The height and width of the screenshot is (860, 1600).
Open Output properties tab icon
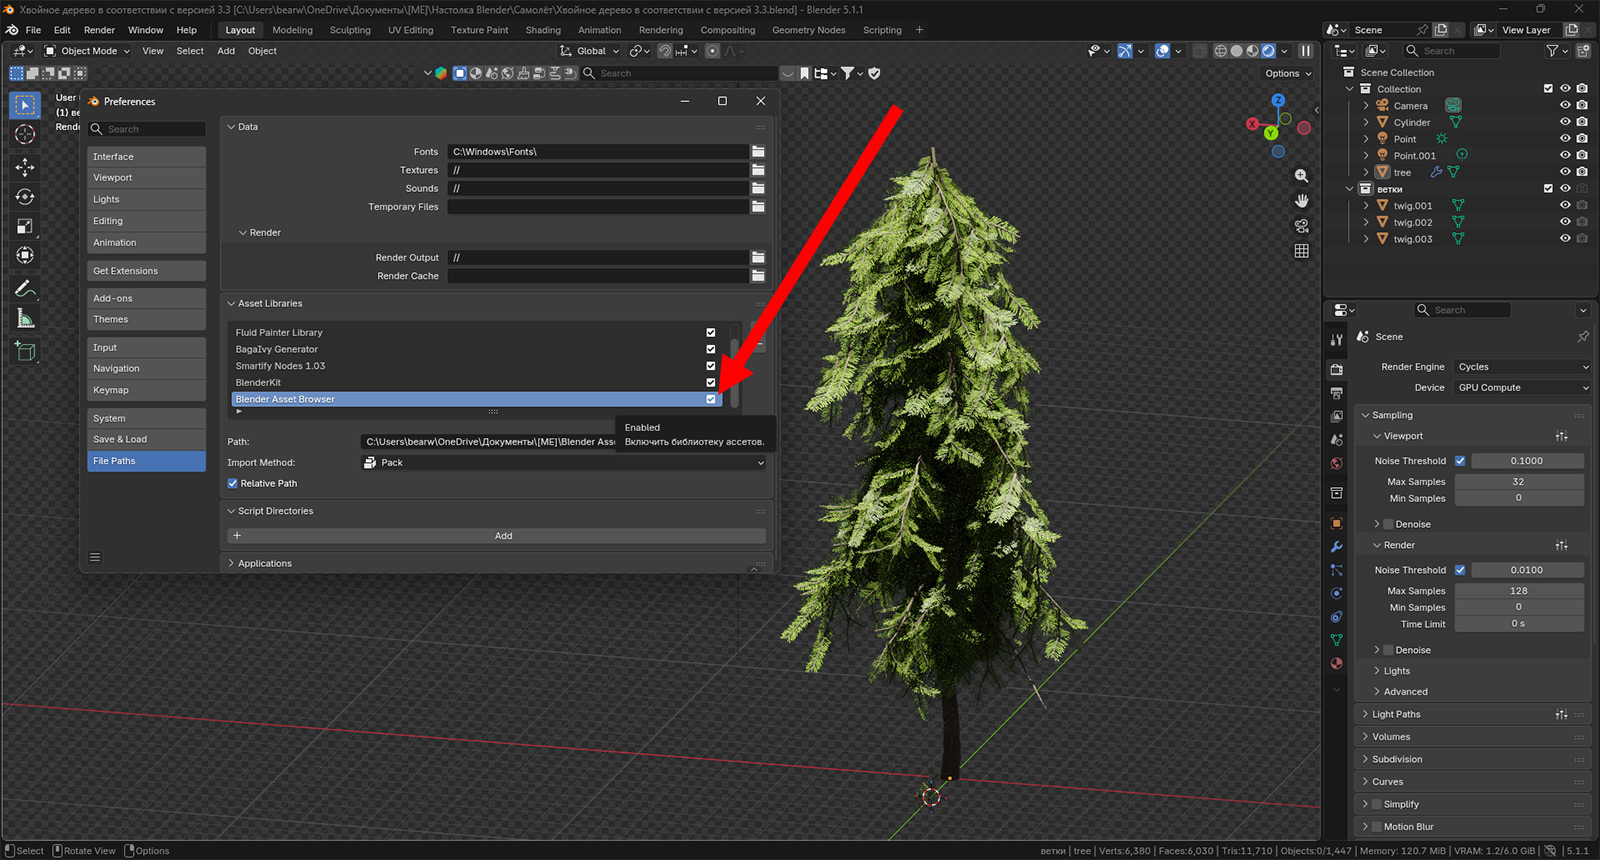1336,393
